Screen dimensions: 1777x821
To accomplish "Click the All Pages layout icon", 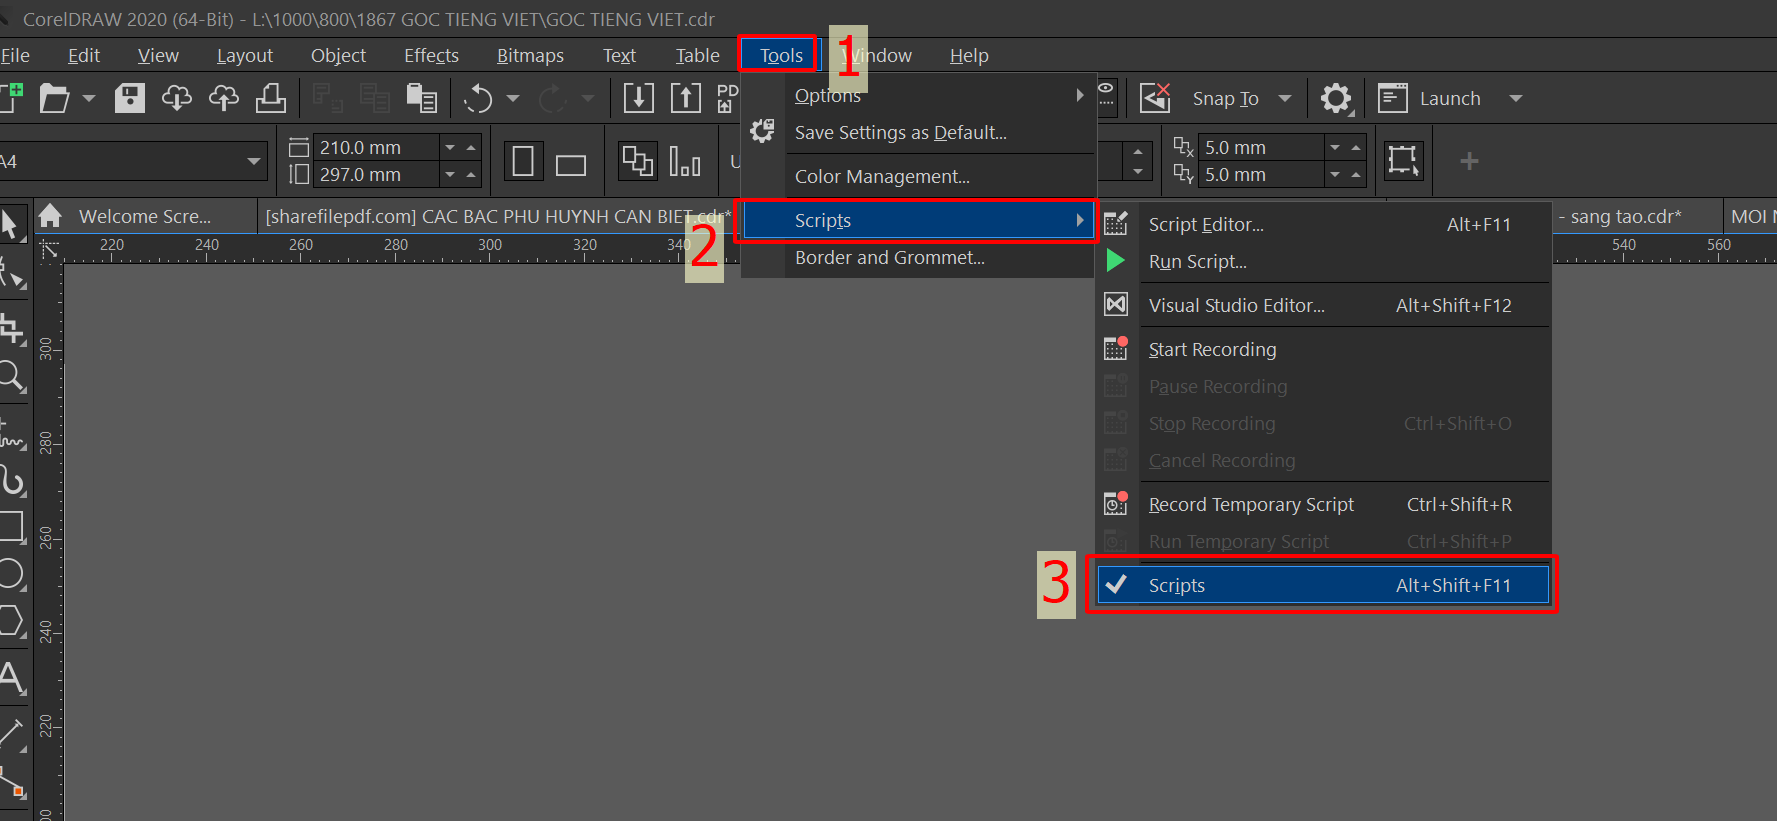I will (x=637, y=161).
